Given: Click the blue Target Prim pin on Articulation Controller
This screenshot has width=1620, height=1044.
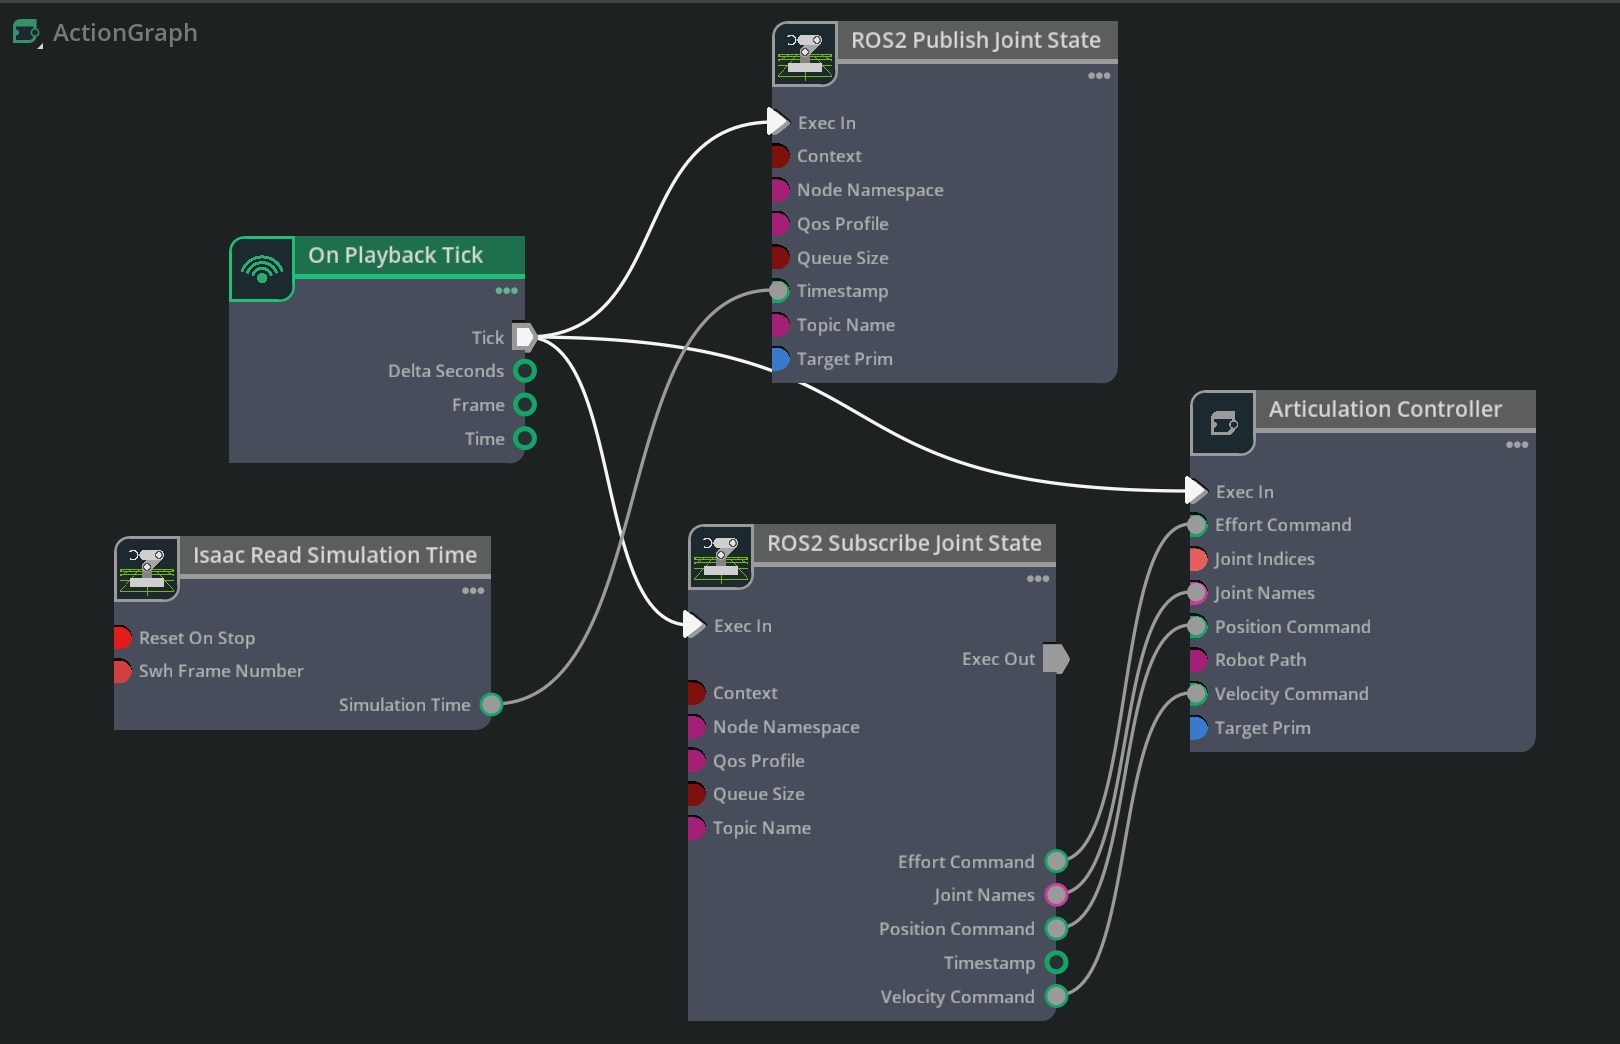Looking at the screenshot, I should click(x=1198, y=728).
